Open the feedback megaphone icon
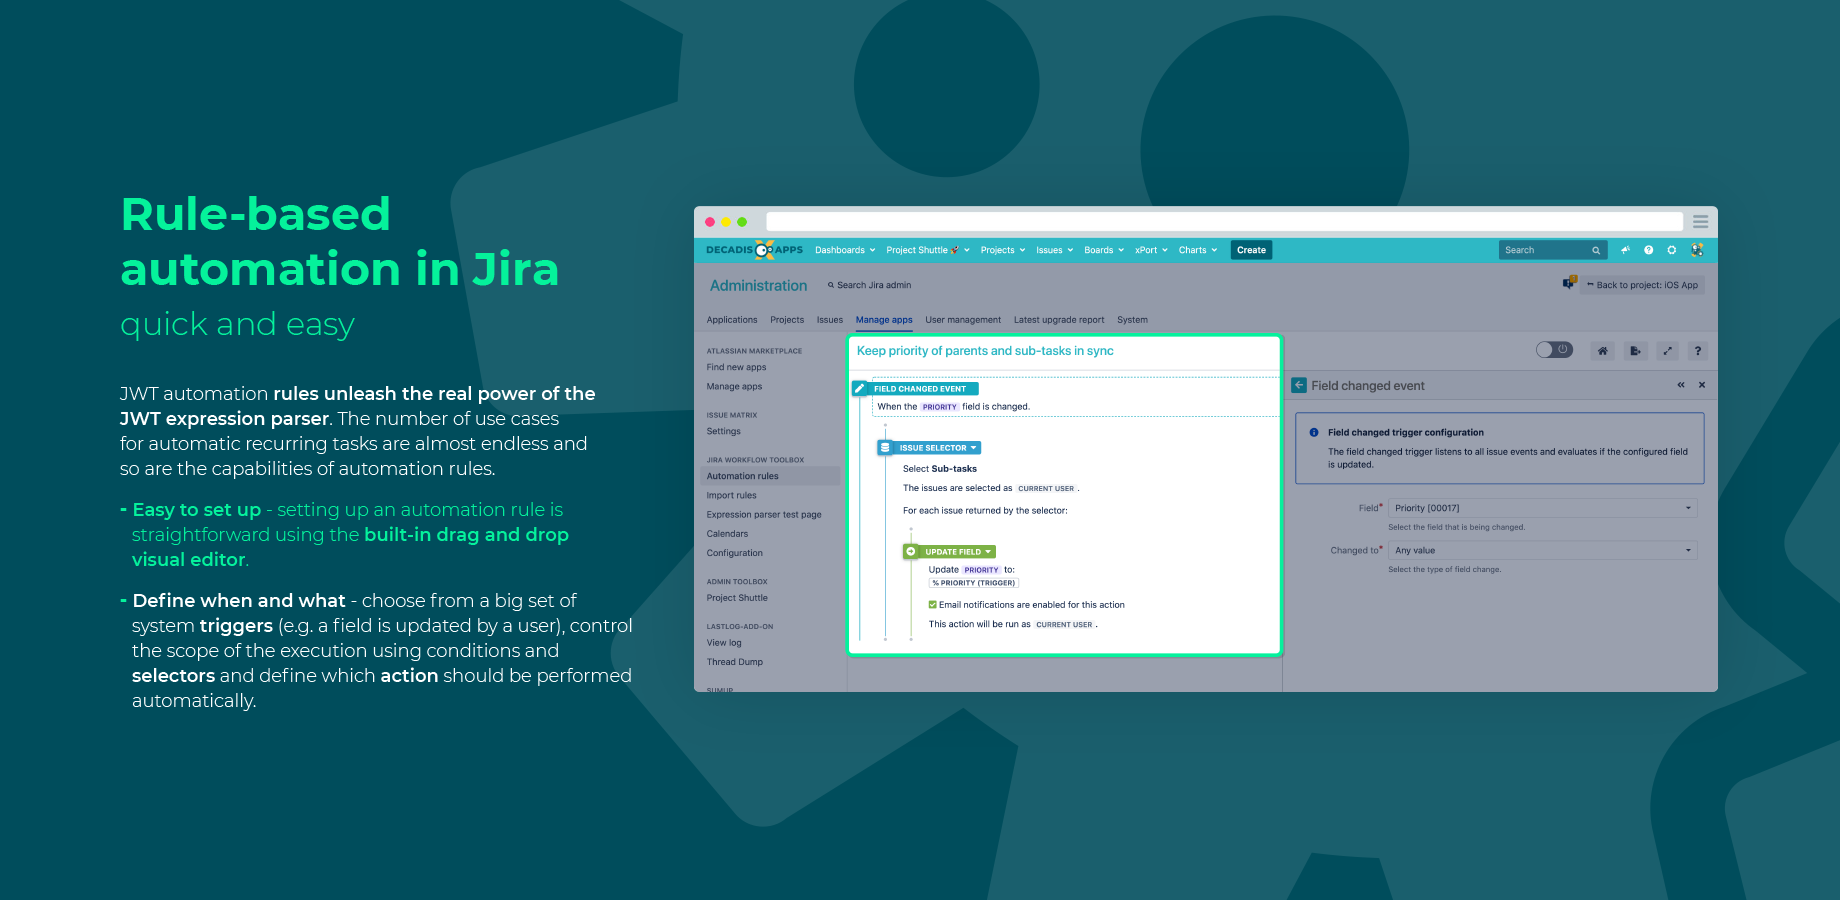The width and height of the screenshot is (1840, 900). click(1625, 250)
